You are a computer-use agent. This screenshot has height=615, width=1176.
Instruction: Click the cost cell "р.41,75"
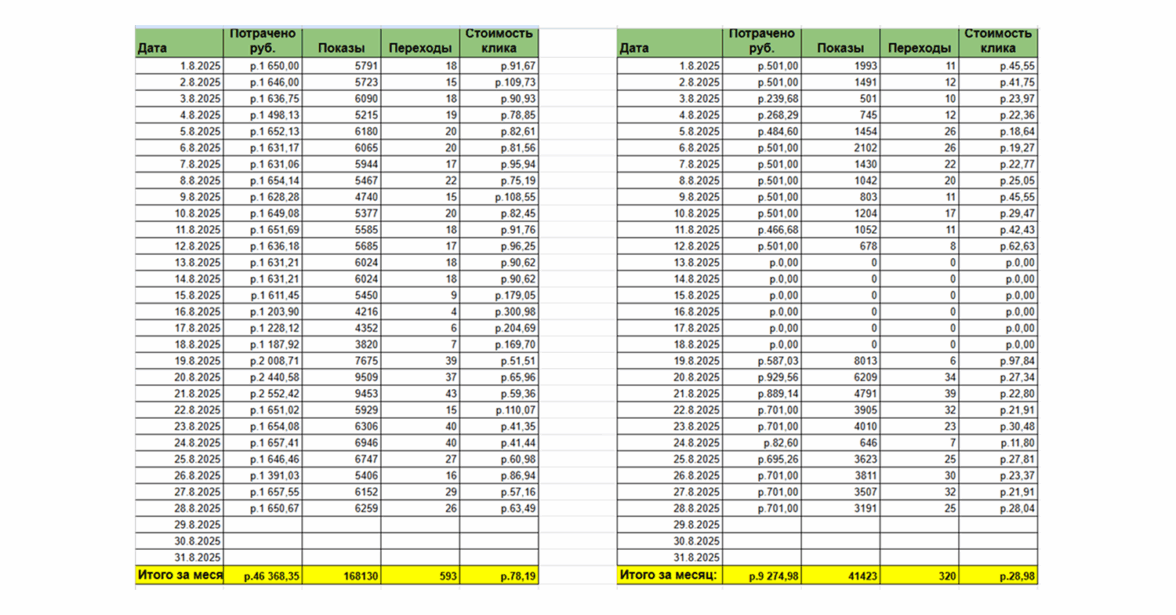[x=998, y=82]
